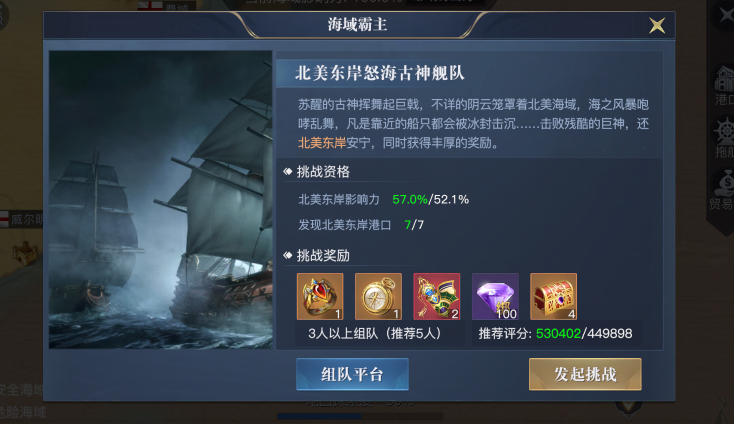Start battle with 发起挑战 button
Image resolution: width=734 pixels, height=424 pixels.
pyautogui.click(x=585, y=374)
